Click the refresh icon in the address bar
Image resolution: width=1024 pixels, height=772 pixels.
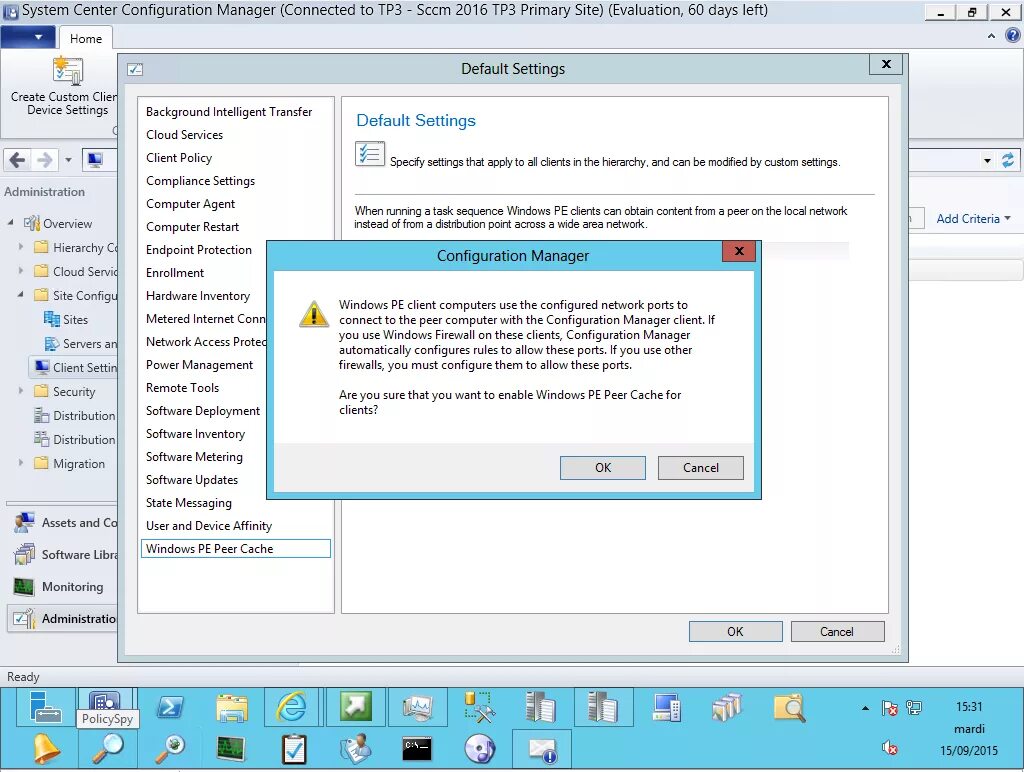click(1008, 160)
